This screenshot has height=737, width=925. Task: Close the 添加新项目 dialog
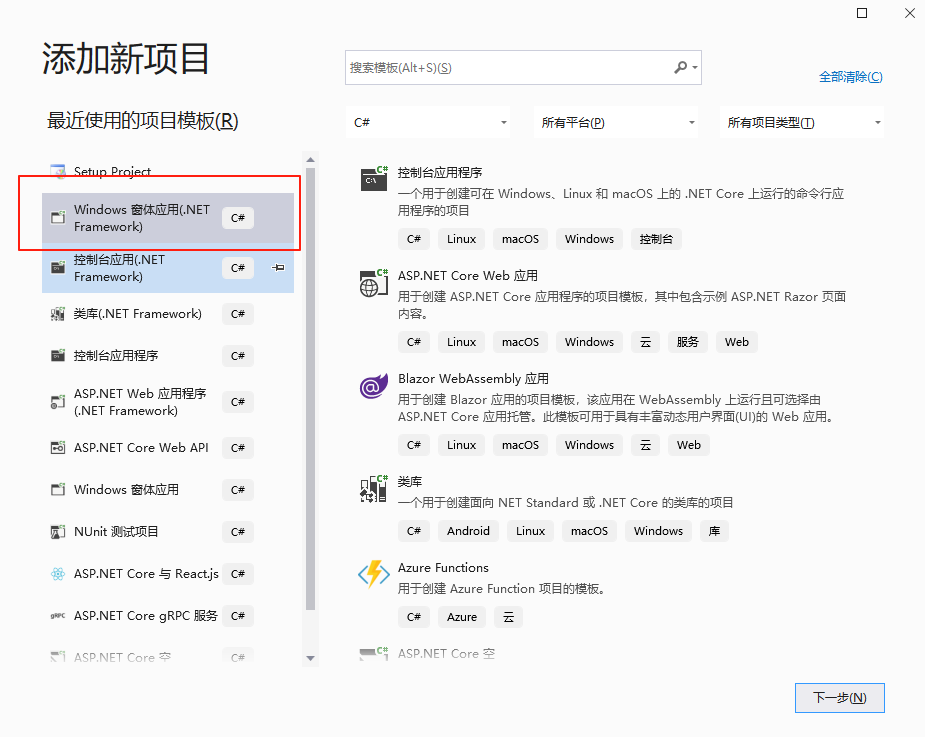tap(910, 13)
